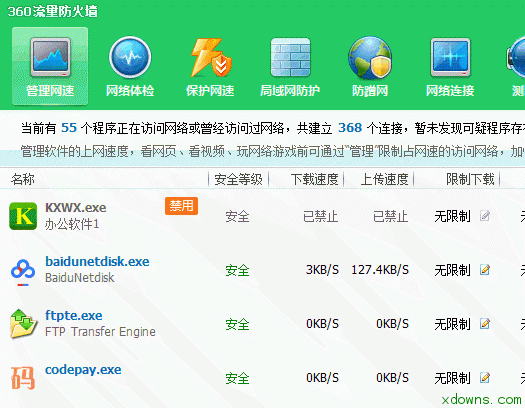
Task: Edit download limit for KXWX.exe
Action: click(485, 216)
